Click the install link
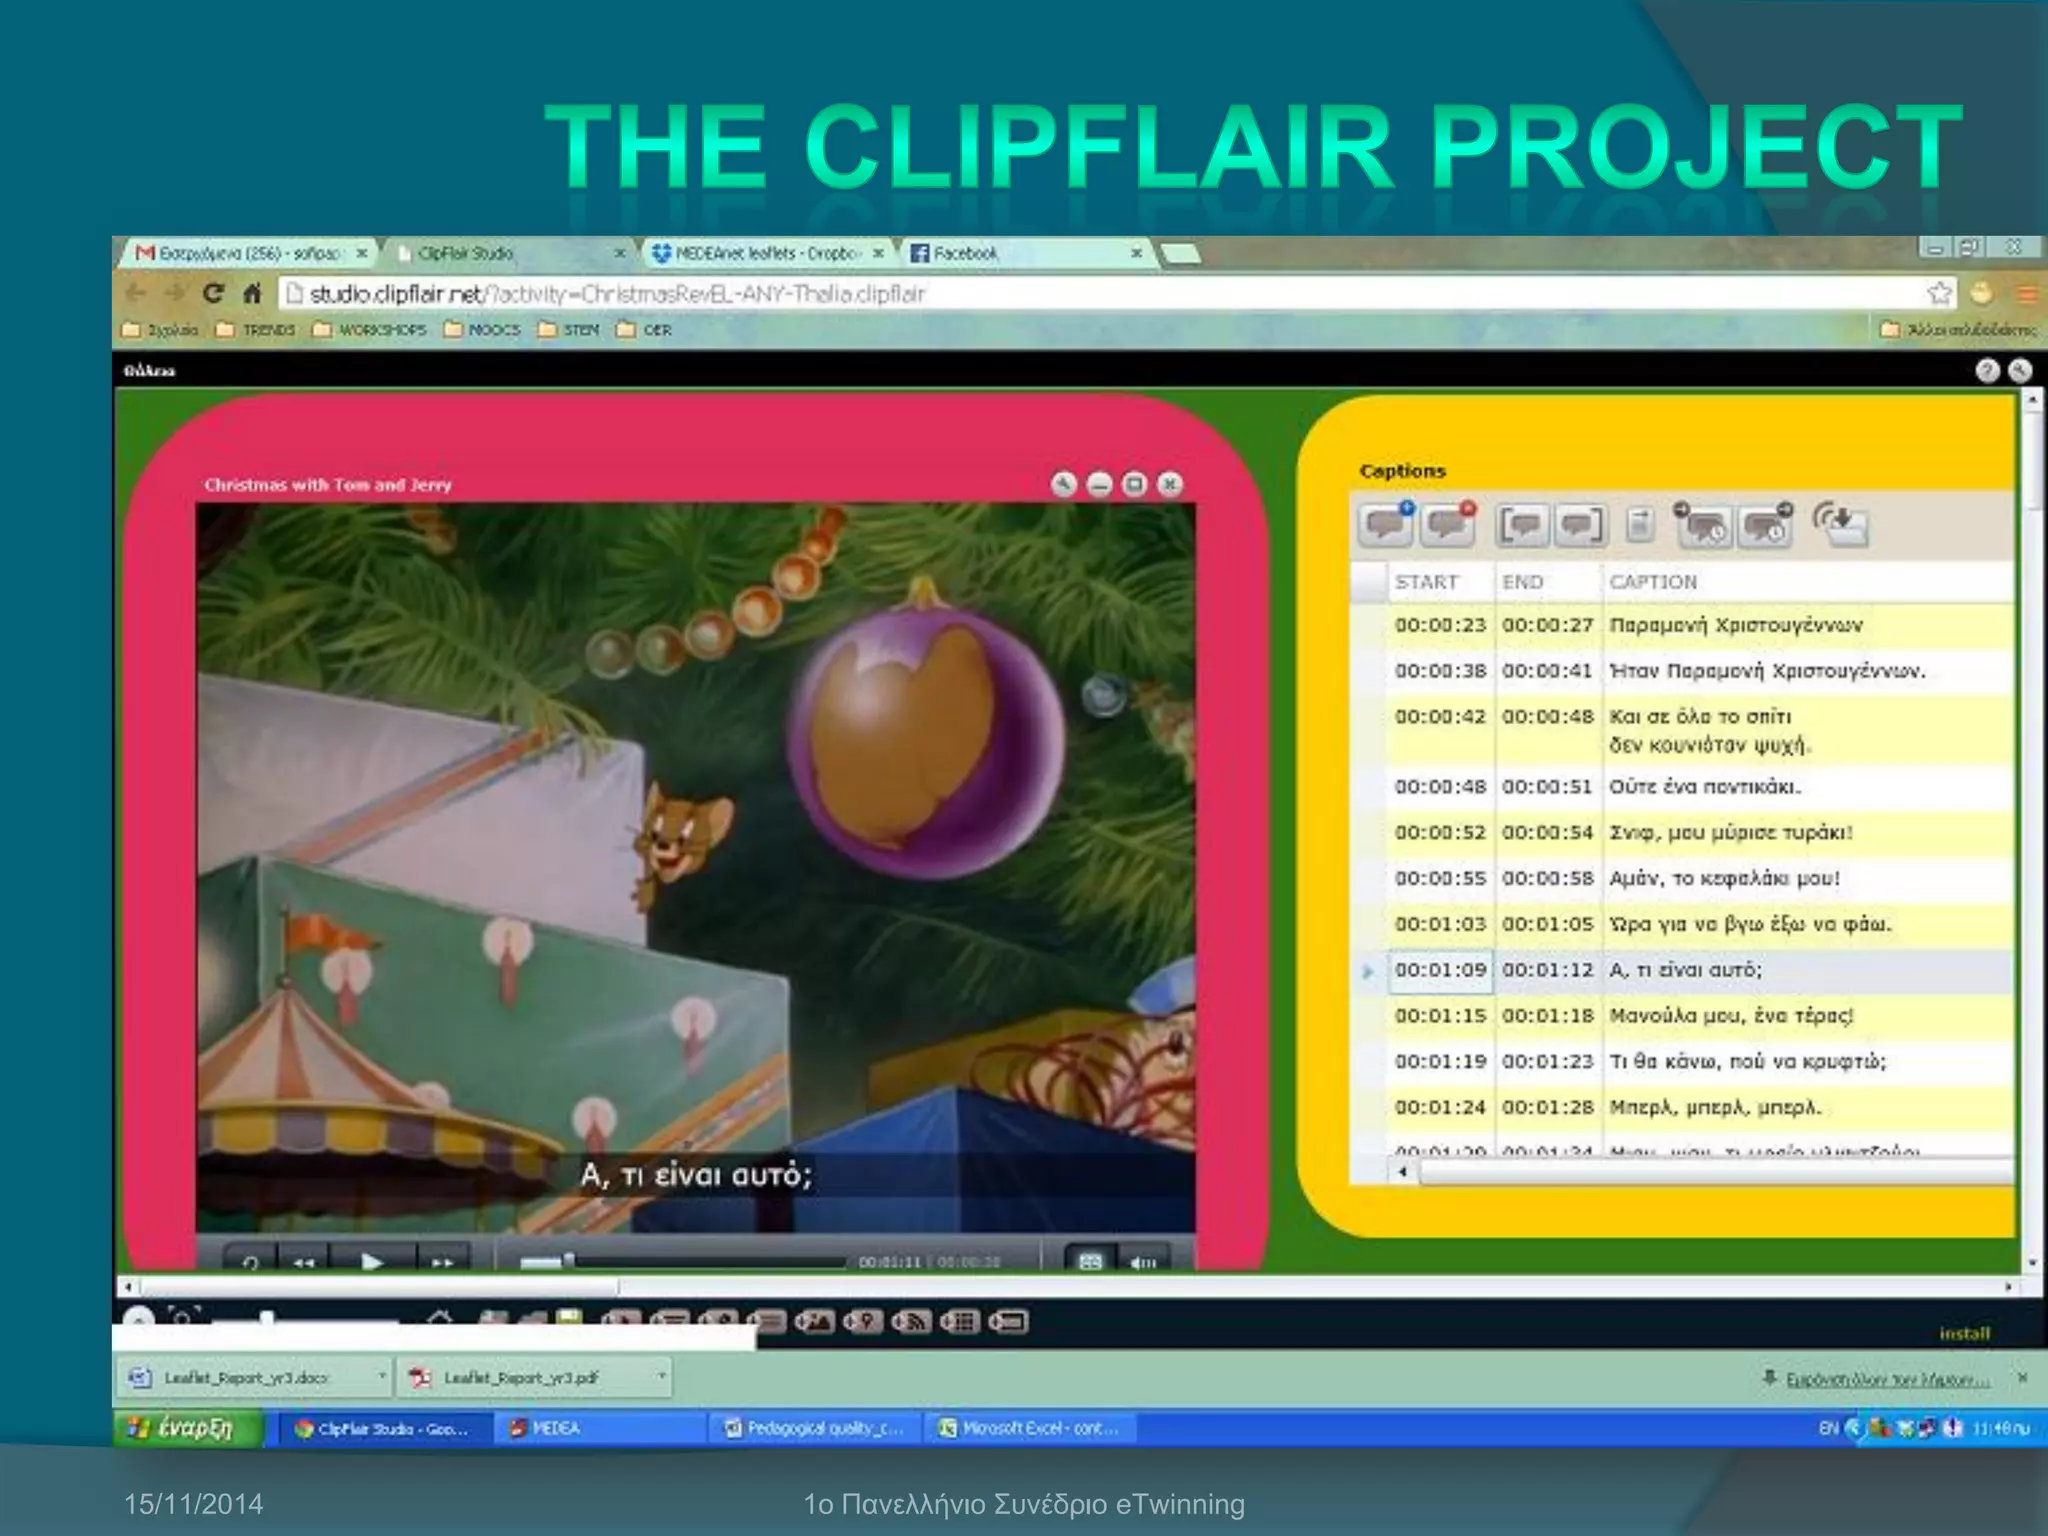This screenshot has width=2048, height=1536. click(1964, 1333)
